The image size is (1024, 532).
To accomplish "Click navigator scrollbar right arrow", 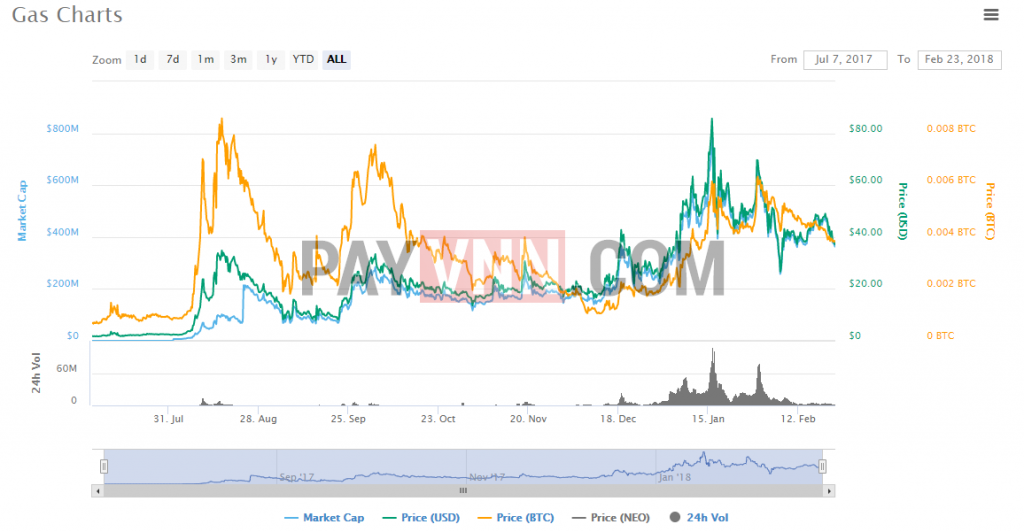I will tap(829, 491).
